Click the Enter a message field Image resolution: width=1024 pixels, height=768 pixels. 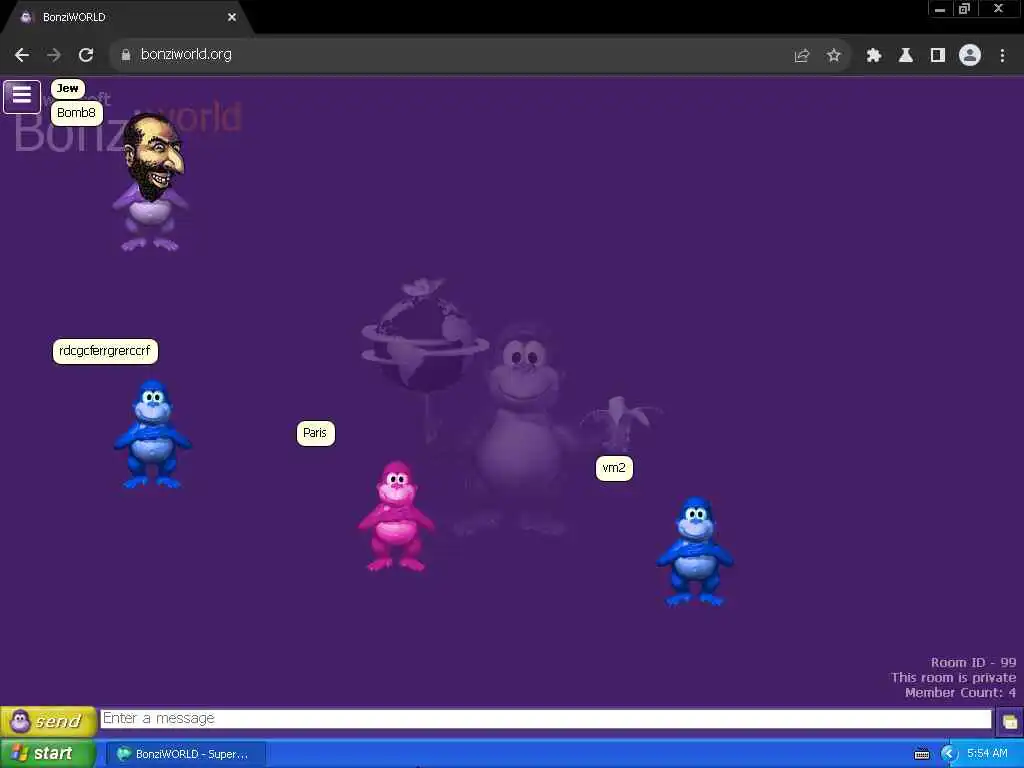coord(546,718)
